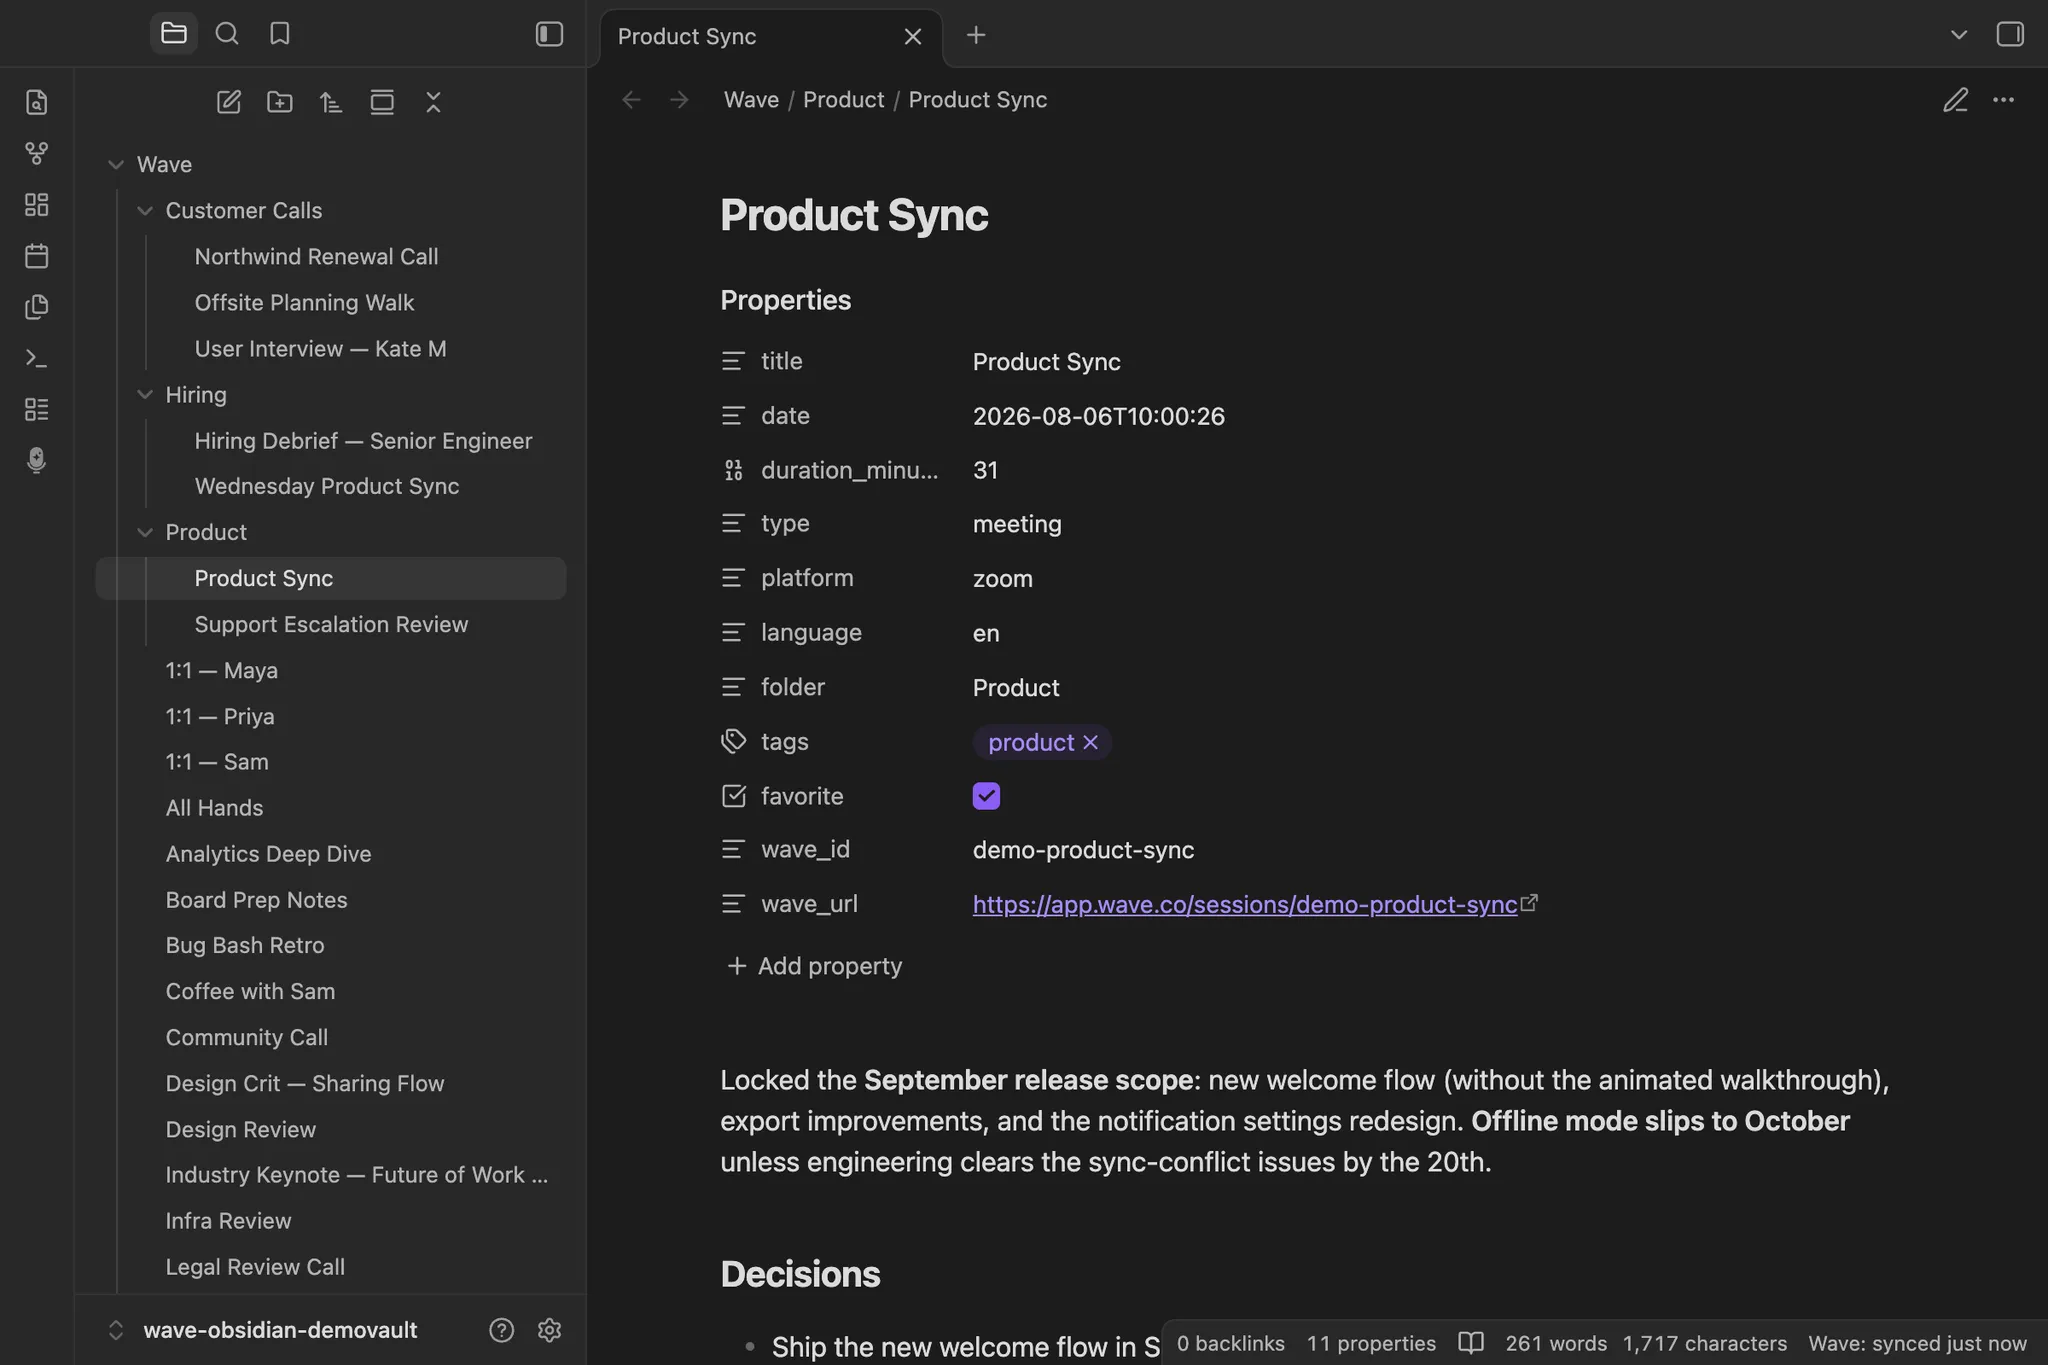This screenshot has height=1365, width=2048.
Task: Click the microphone recorder ribbon icon
Action: pyautogui.click(x=37, y=460)
